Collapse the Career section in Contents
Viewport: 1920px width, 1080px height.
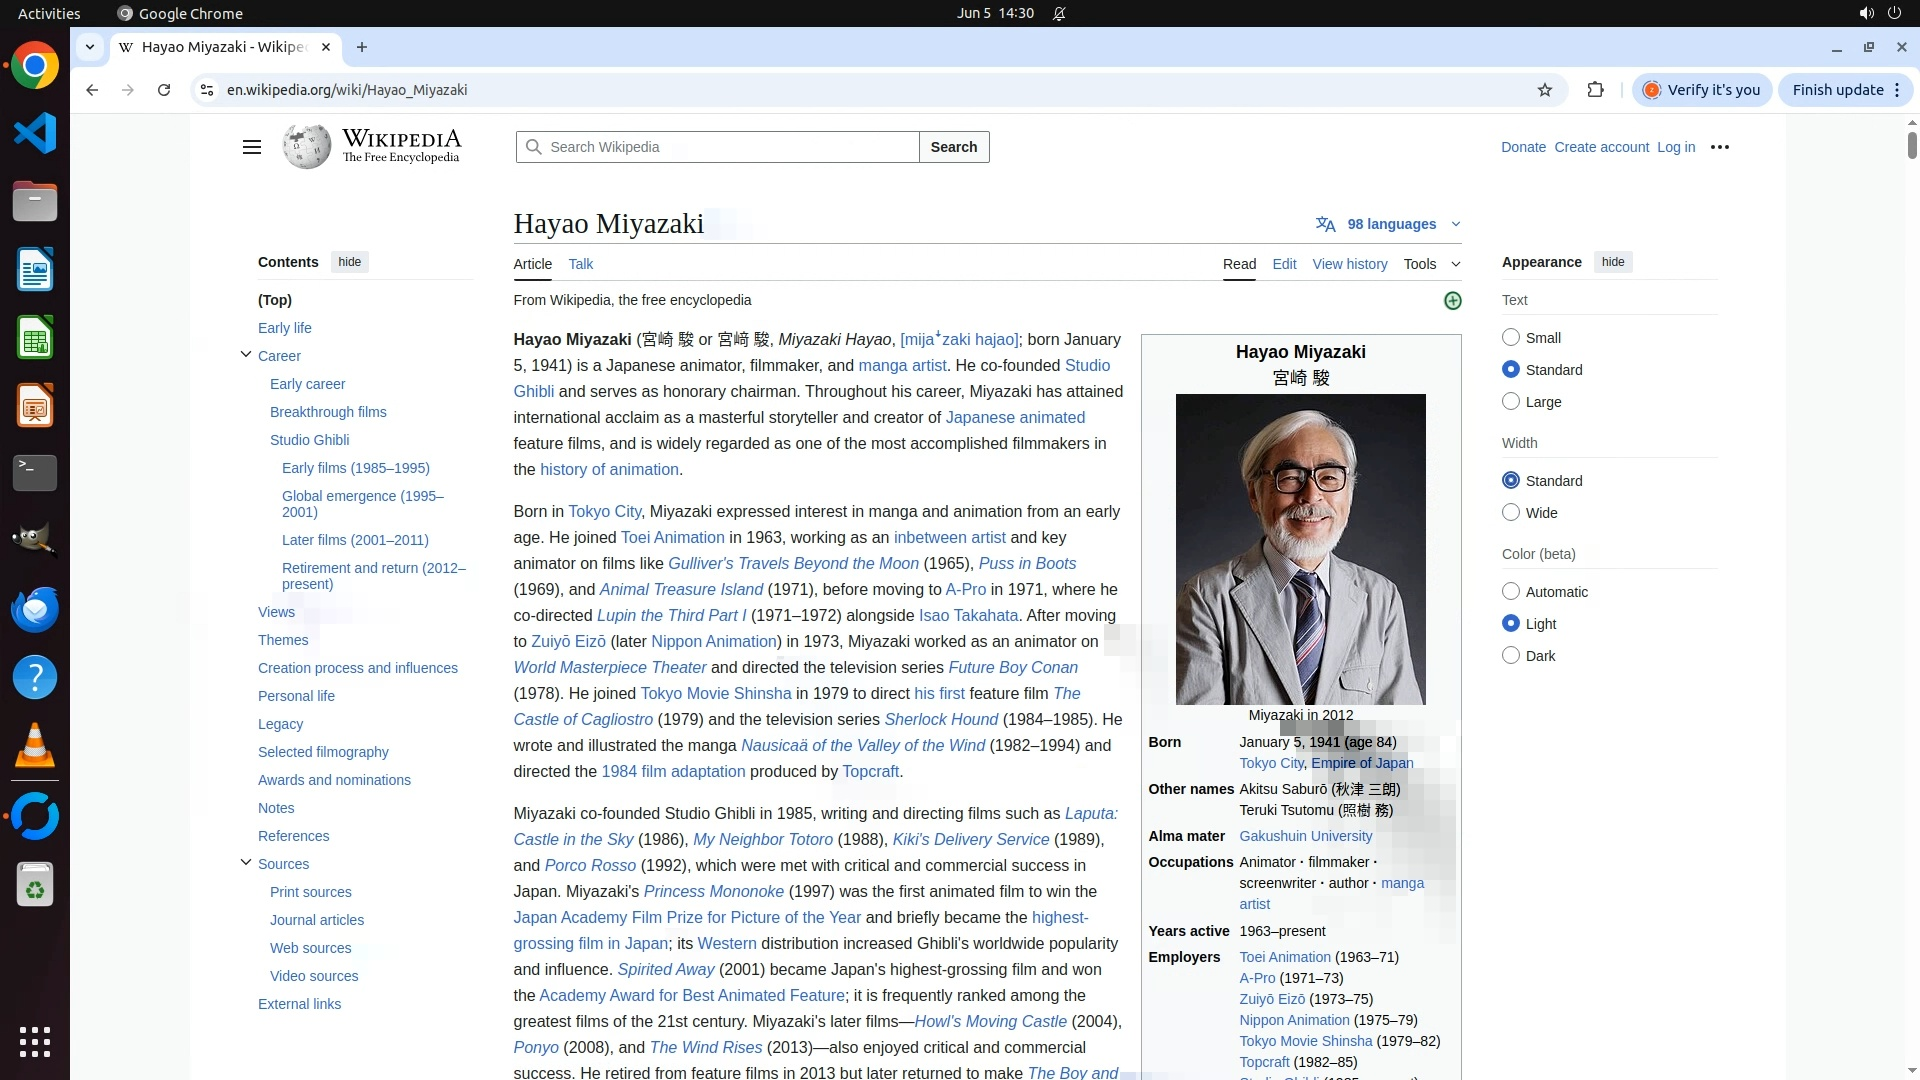pyautogui.click(x=246, y=355)
